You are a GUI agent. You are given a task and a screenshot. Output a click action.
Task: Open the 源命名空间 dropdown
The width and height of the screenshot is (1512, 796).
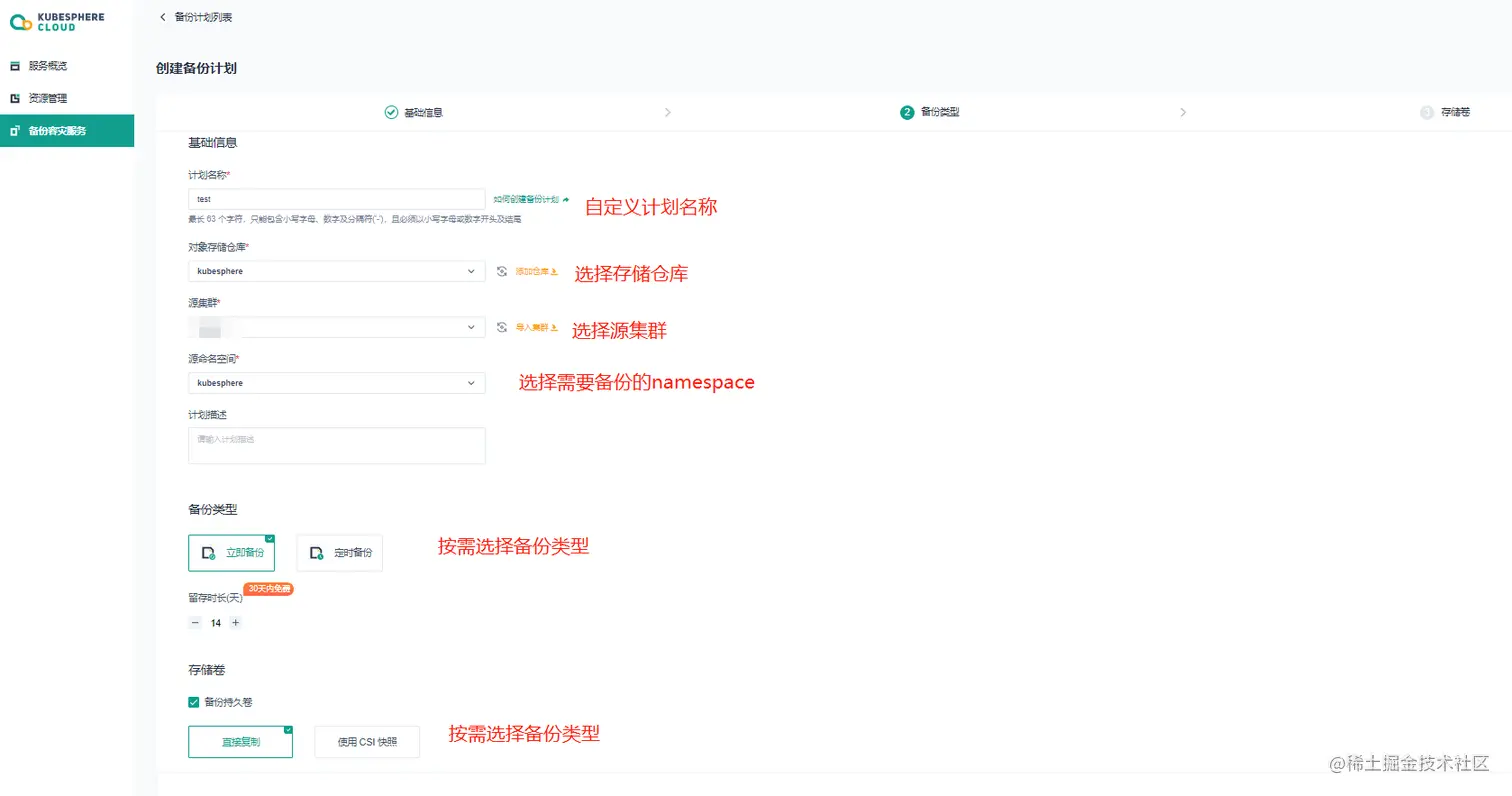[x=337, y=383]
